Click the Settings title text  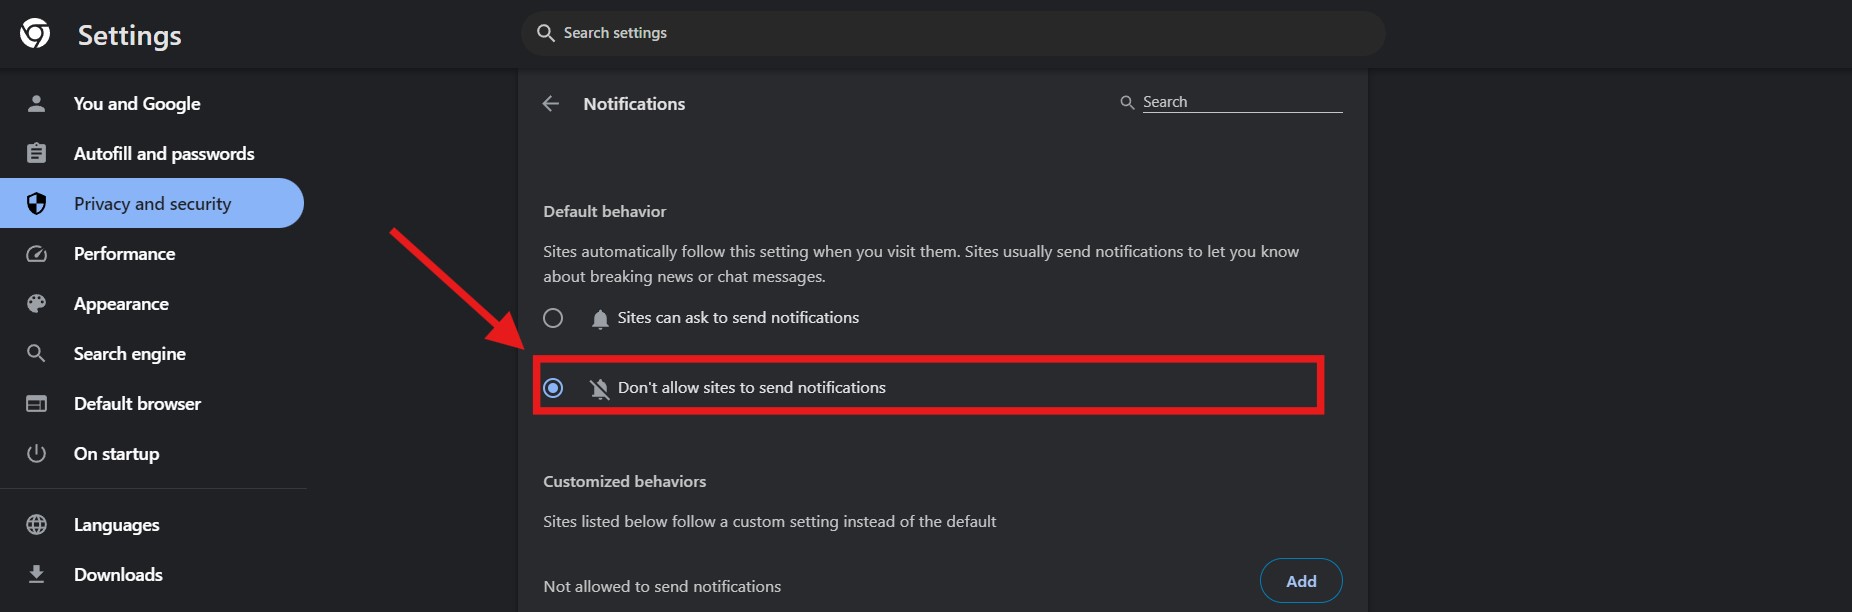coord(130,35)
